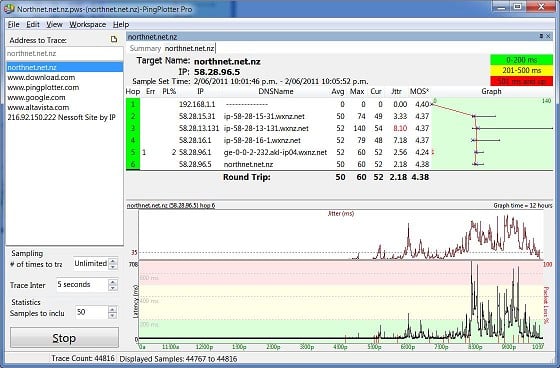The image size is (560, 368).
Task: Decrease number of times to trace
Action: pyautogui.click(x=113, y=267)
